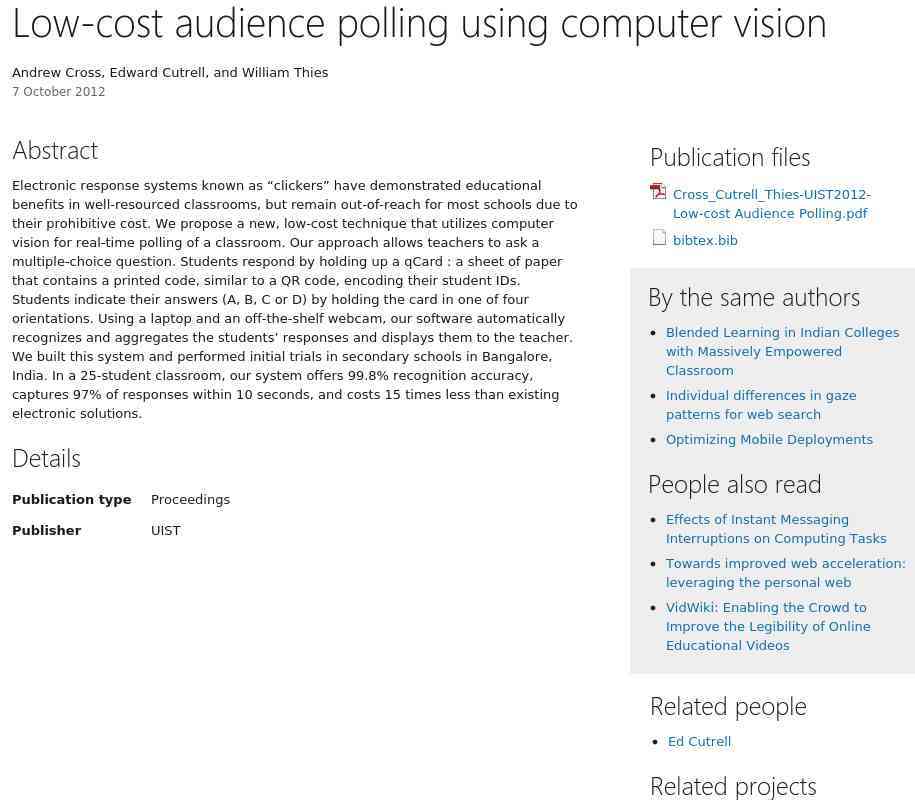Screen dimensions: 915x800
Task: Visit the Optimizing Mobile Deployments publication
Action: 769,439
